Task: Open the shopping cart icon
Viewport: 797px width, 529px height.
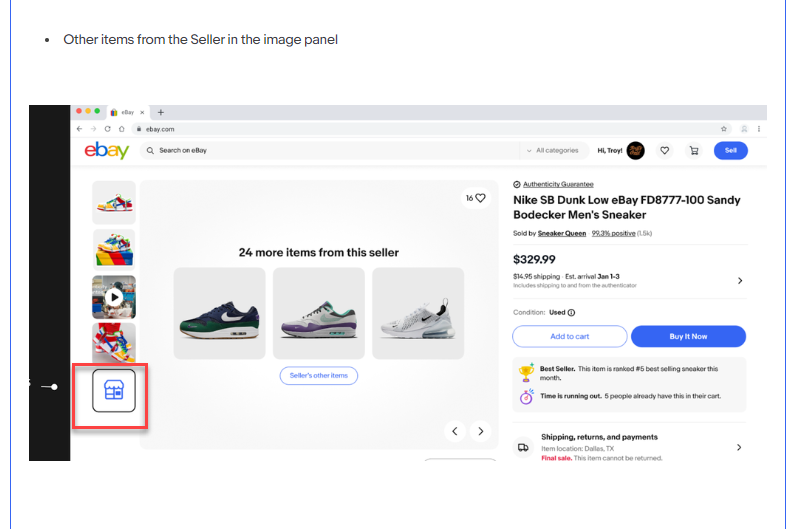Action: (x=694, y=151)
